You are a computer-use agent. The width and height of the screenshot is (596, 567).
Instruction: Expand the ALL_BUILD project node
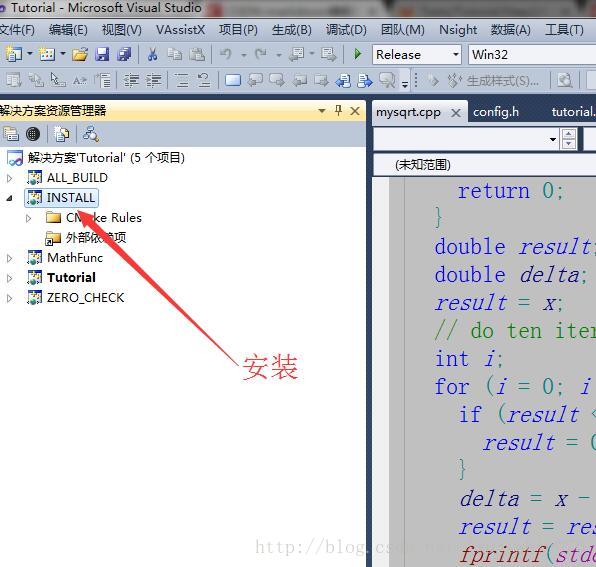pos(10,178)
